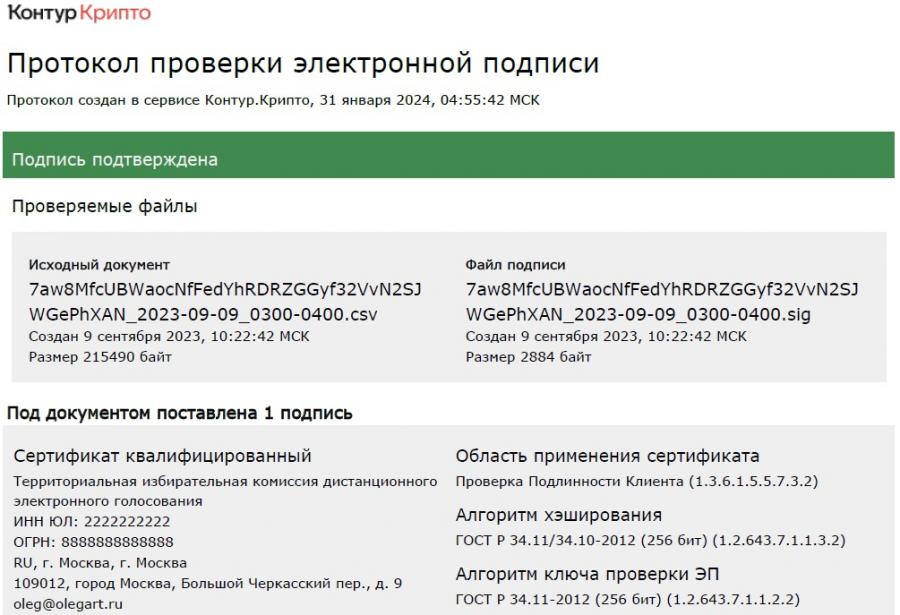Click the Размер 215490 байт text
The height and width of the screenshot is (615, 900).
(100, 357)
